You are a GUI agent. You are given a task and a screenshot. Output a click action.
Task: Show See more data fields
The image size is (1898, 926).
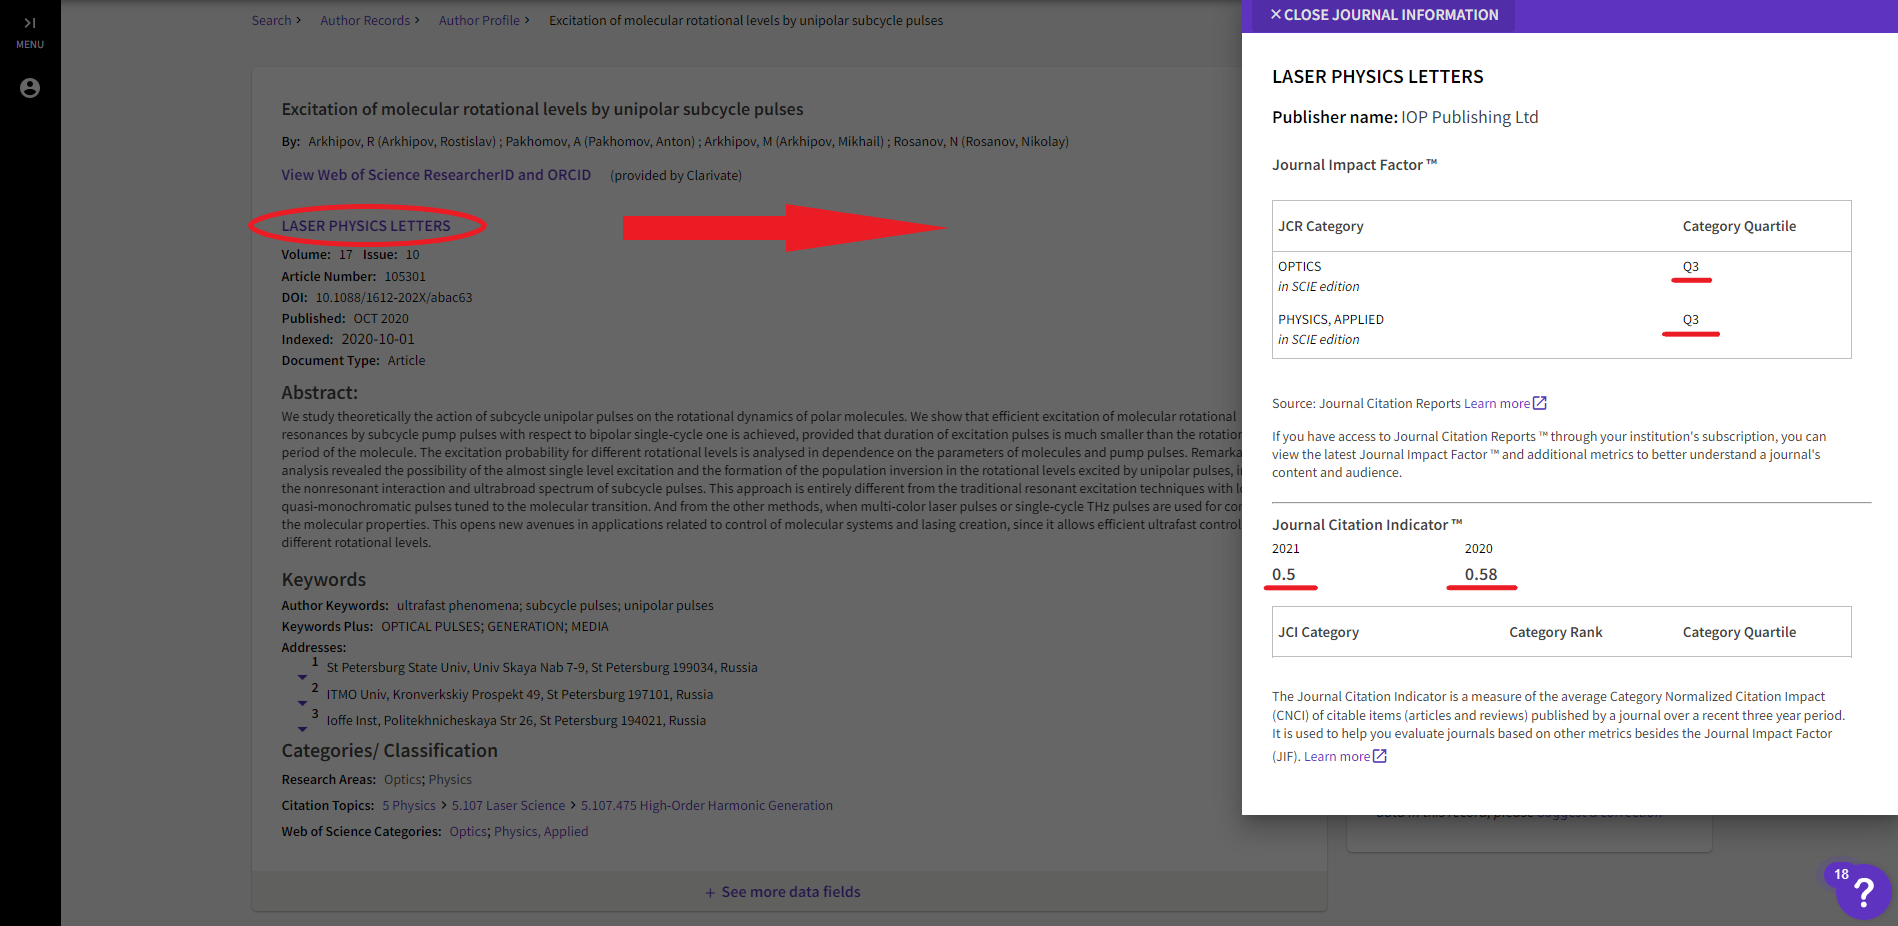coord(783,892)
